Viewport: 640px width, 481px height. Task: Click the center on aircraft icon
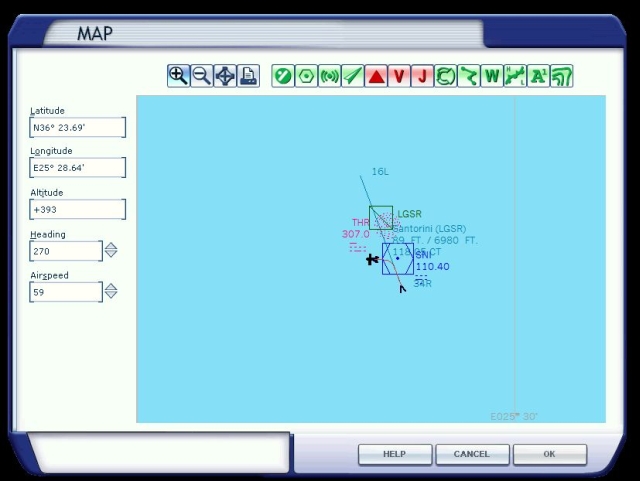[x=225, y=75]
